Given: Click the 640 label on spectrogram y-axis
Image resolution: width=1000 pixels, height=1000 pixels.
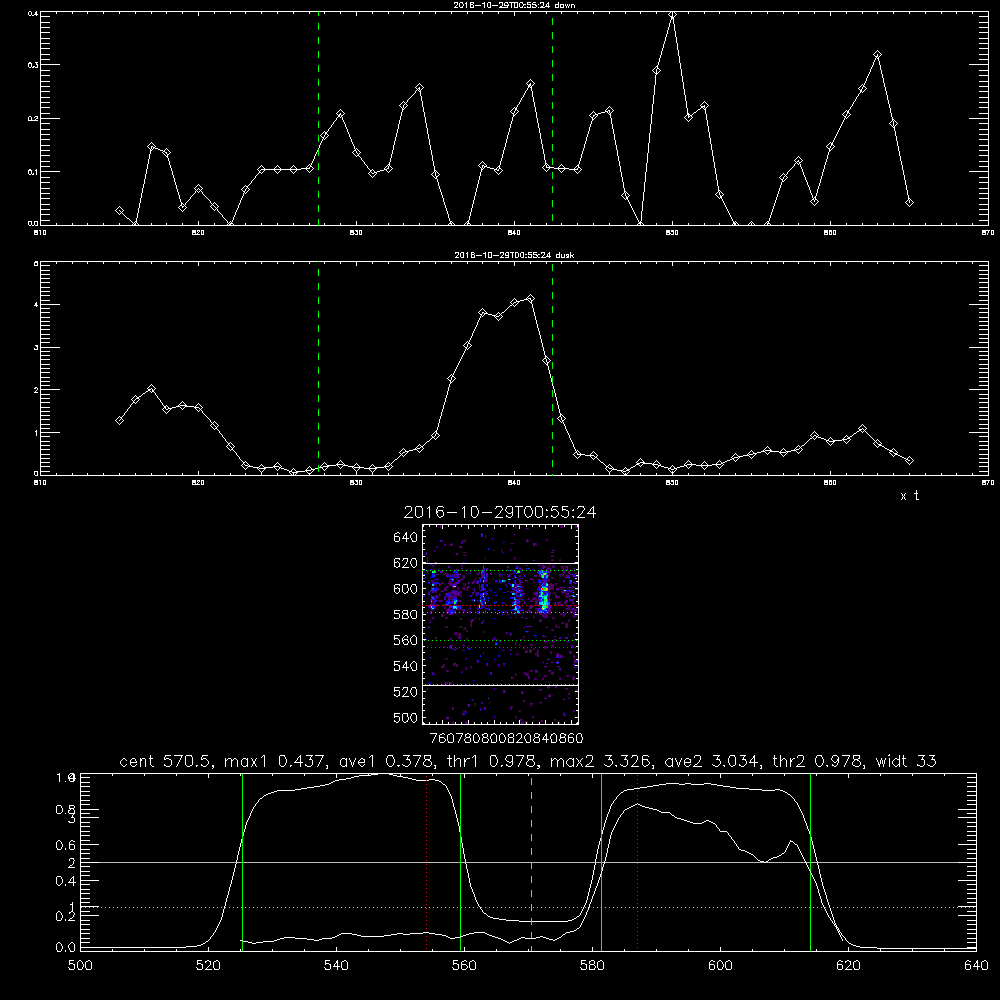Looking at the screenshot, I should pos(405,538).
